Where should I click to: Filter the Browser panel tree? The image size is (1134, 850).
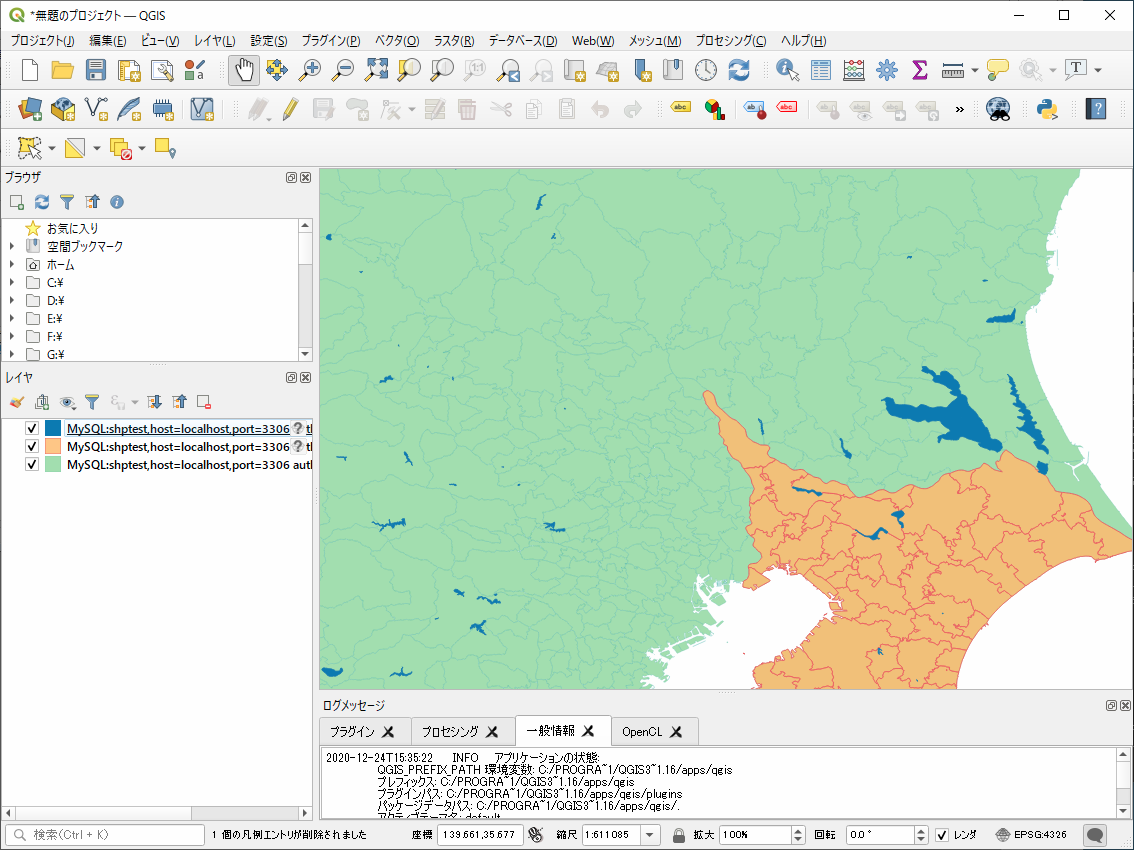coord(67,202)
